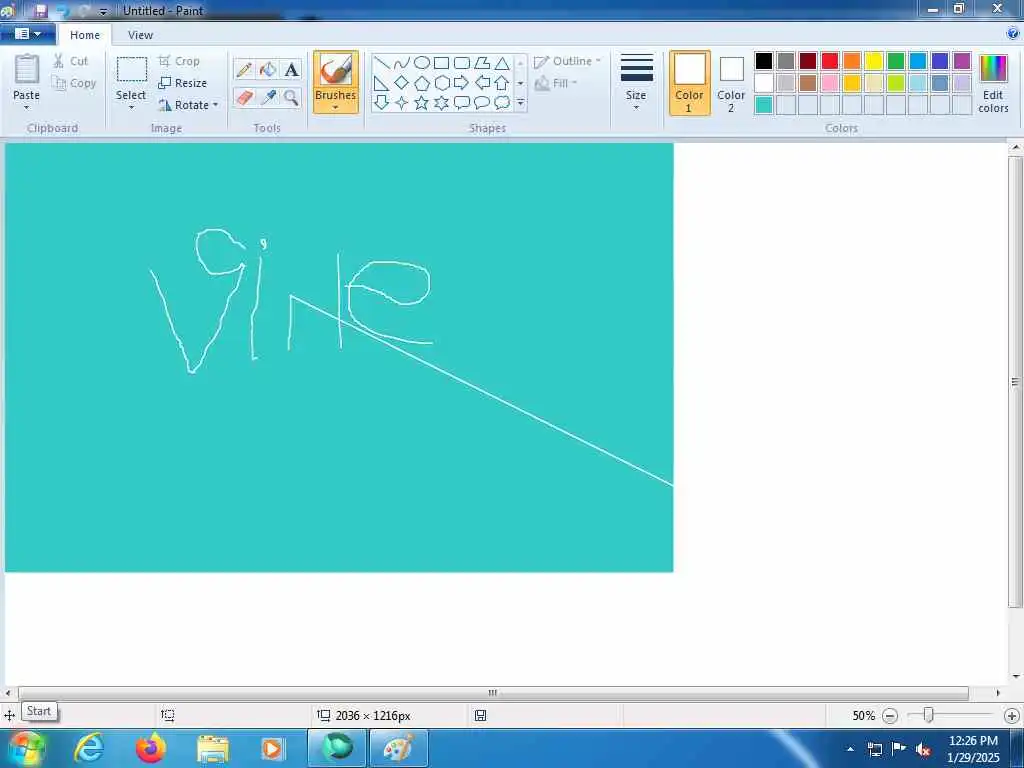This screenshot has width=1024, height=768.
Task: Open the Rotate dropdown menu
Action: pos(216,104)
